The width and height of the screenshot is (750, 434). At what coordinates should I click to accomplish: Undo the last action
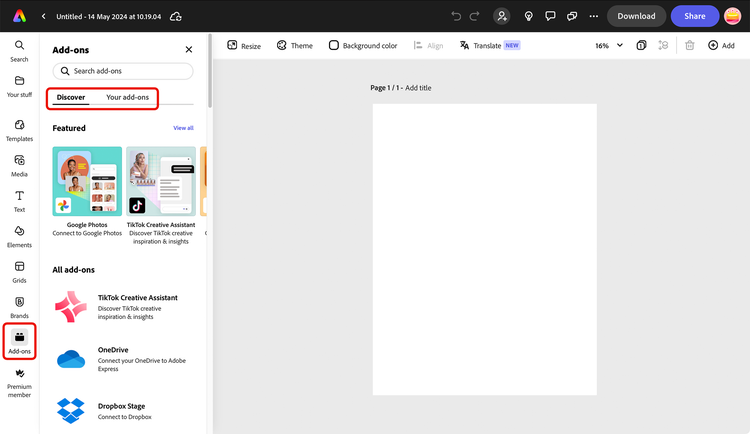coord(456,16)
